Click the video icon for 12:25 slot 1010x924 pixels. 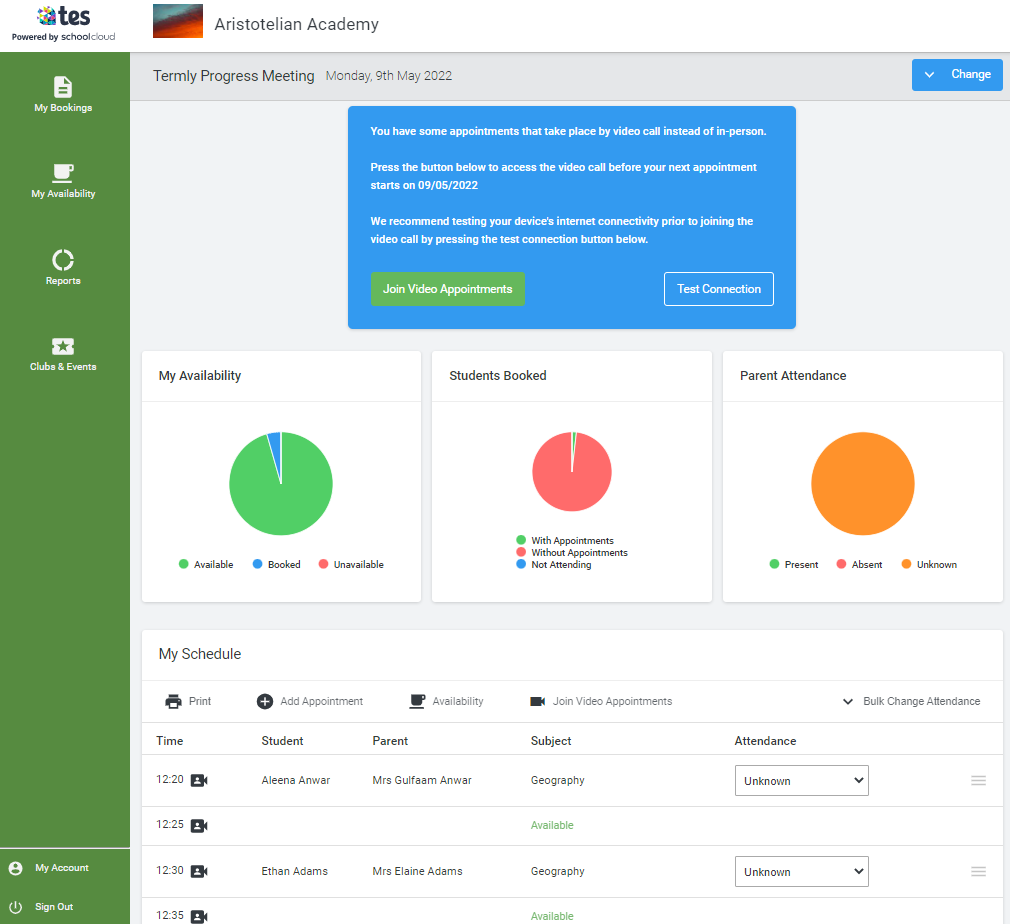click(x=199, y=825)
